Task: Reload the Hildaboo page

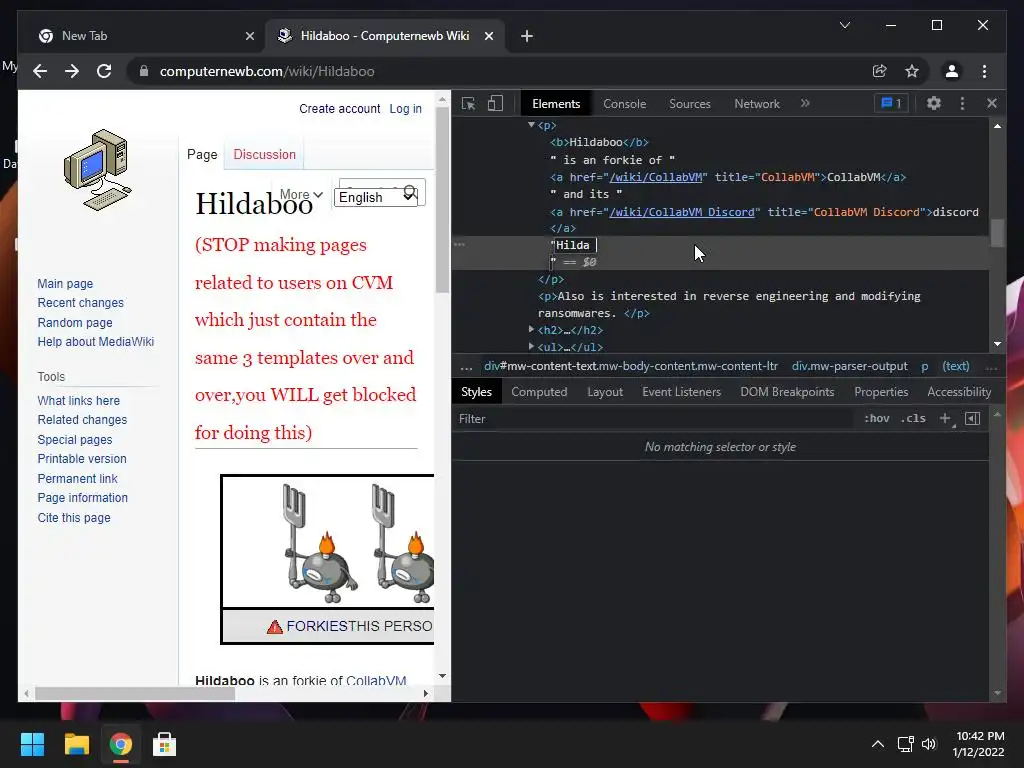Action: point(104,71)
